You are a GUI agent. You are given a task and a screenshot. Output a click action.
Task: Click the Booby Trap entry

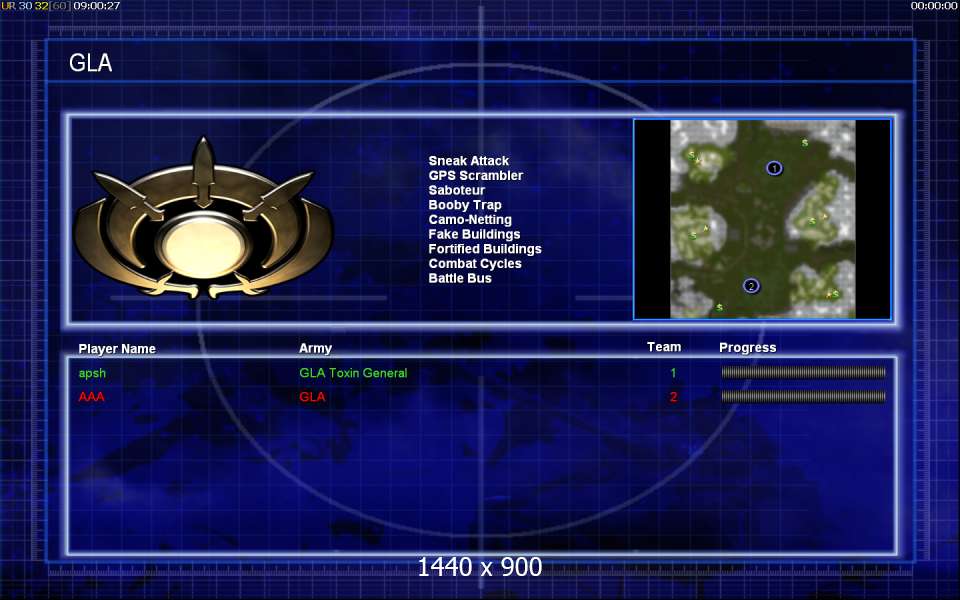pyautogui.click(x=465, y=205)
